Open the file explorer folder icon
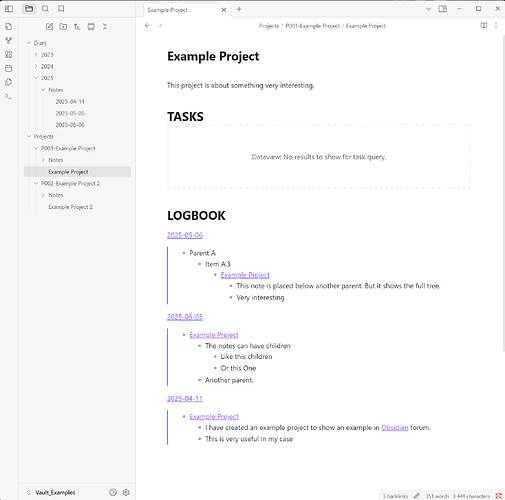This screenshot has height=500, width=505. click(x=29, y=9)
